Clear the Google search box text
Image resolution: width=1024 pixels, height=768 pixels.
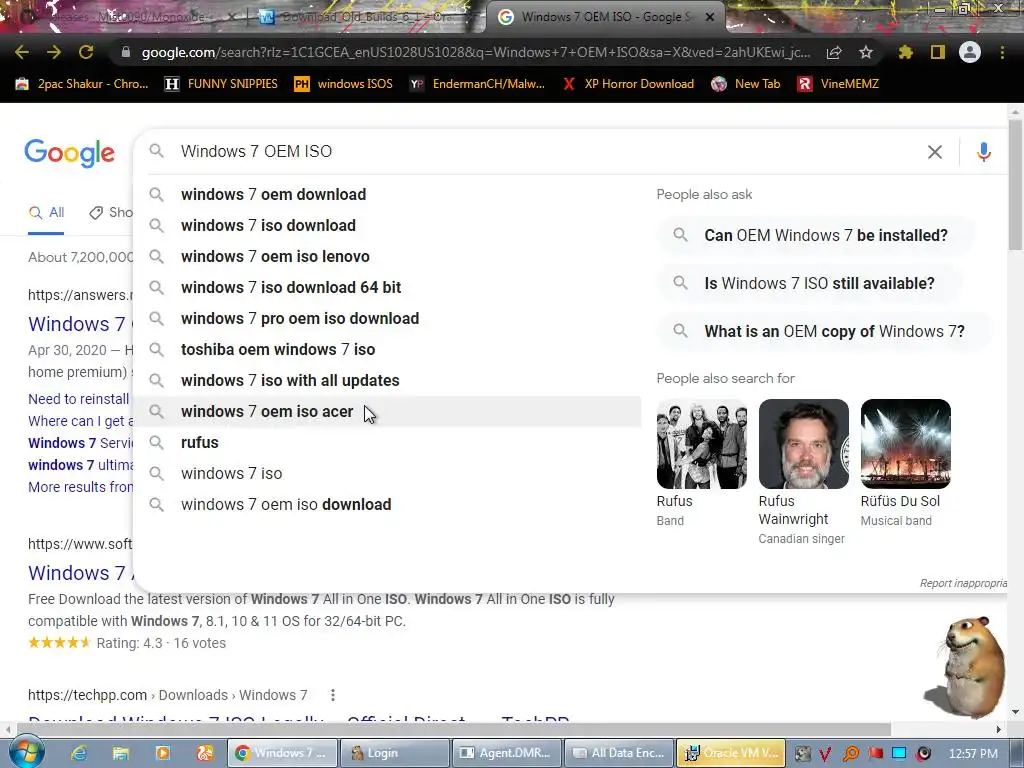click(935, 152)
